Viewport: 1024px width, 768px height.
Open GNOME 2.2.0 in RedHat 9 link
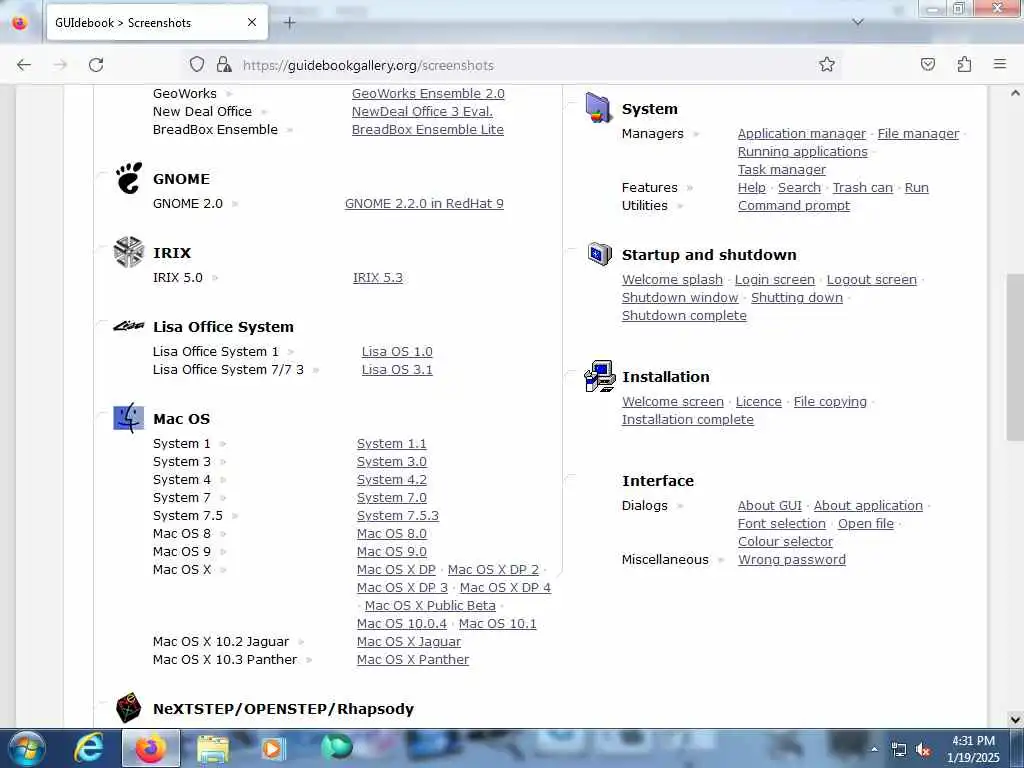pos(424,204)
